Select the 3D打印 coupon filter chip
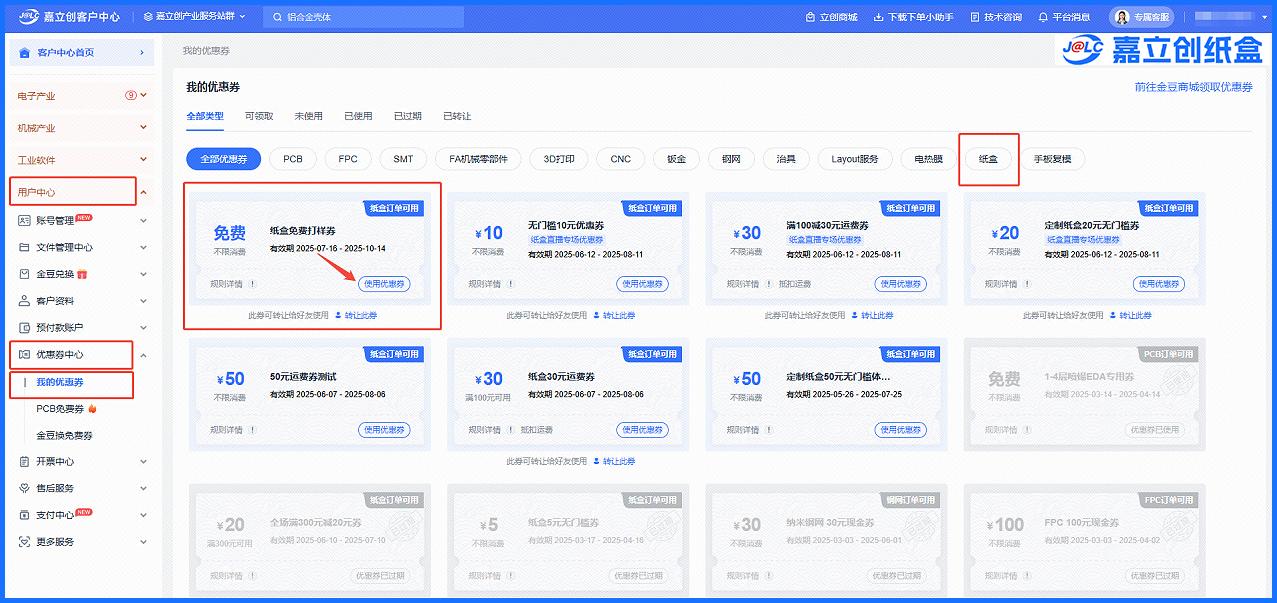This screenshot has height=603, width=1277. pyautogui.click(x=559, y=159)
